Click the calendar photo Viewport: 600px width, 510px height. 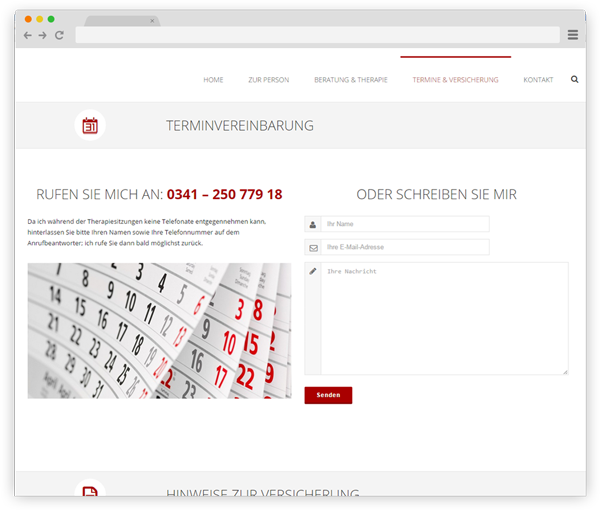point(159,331)
